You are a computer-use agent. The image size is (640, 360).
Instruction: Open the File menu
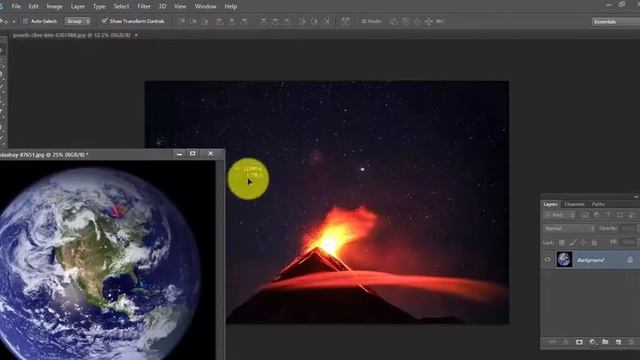pyautogui.click(x=16, y=7)
